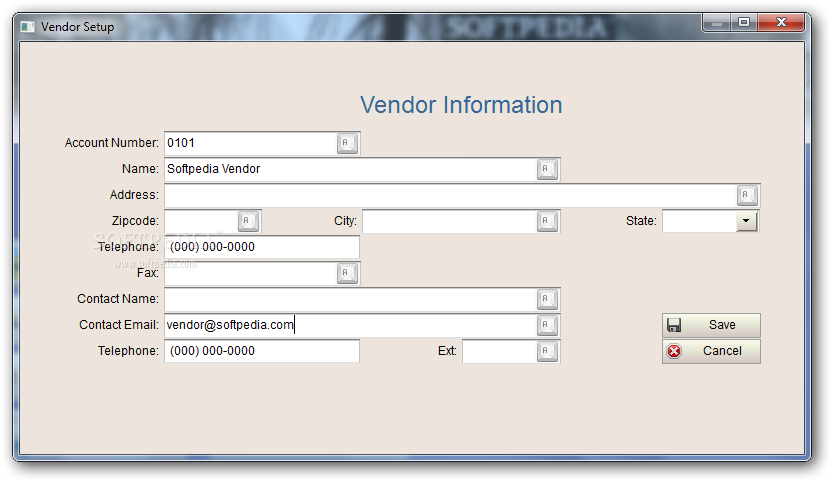Click the keyboard icon in Account Number field
The width and height of the screenshot is (832, 482).
click(x=347, y=143)
